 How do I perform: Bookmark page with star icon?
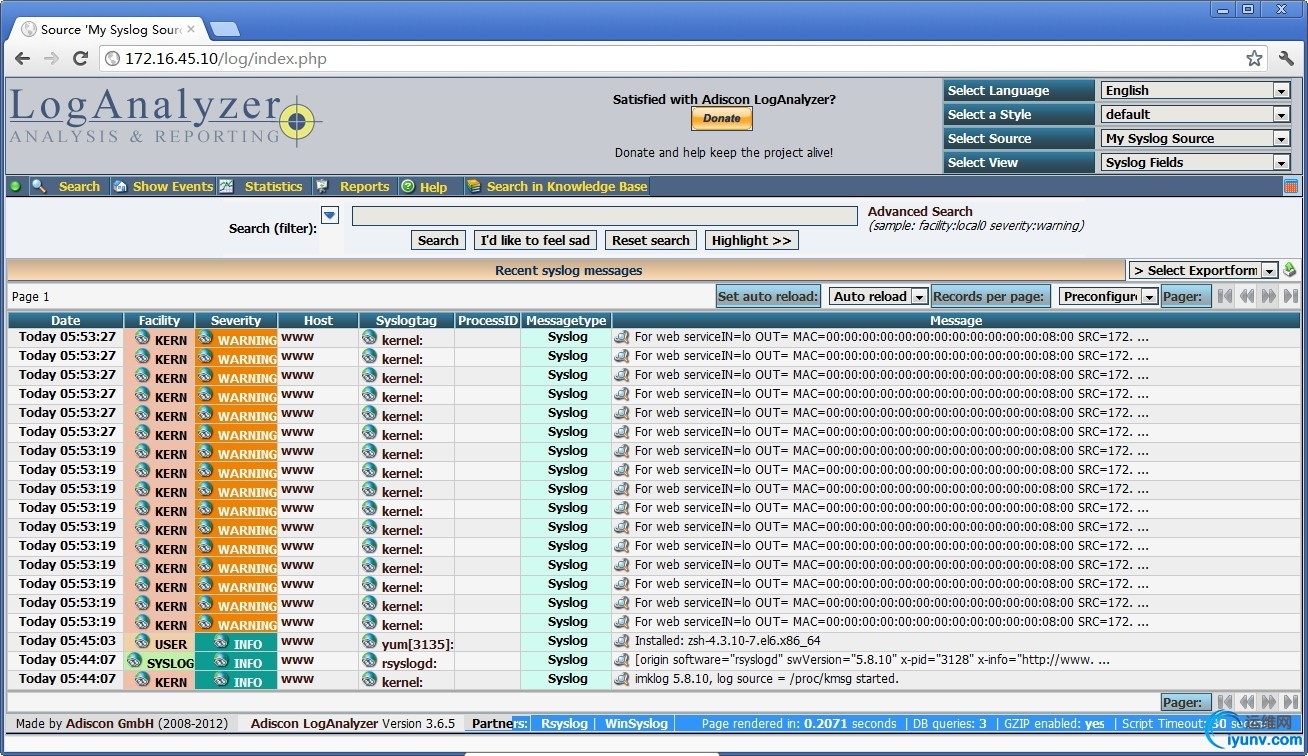pyautogui.click(x=1254, y=59)
